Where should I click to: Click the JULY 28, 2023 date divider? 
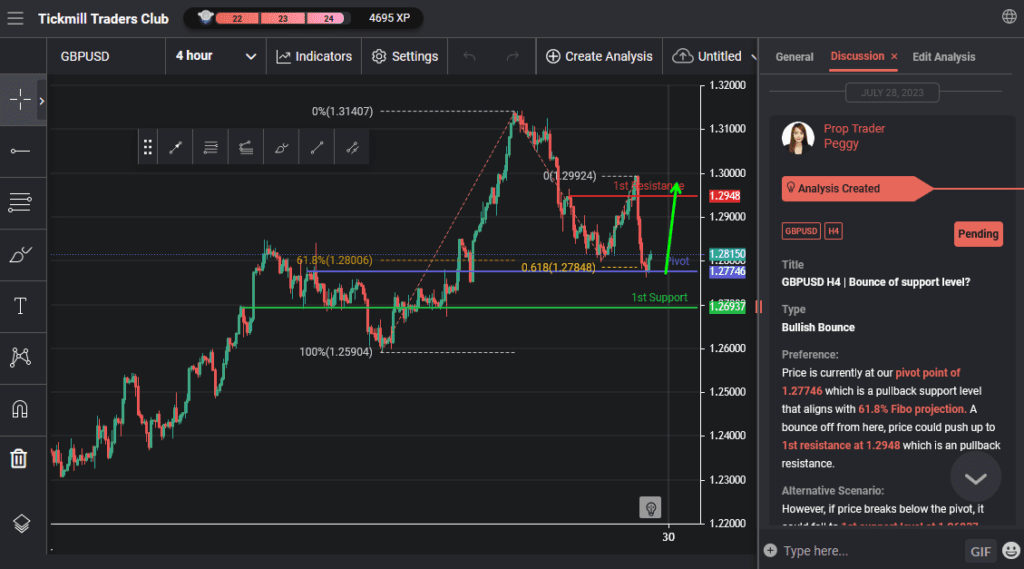[x=892, y=93]
